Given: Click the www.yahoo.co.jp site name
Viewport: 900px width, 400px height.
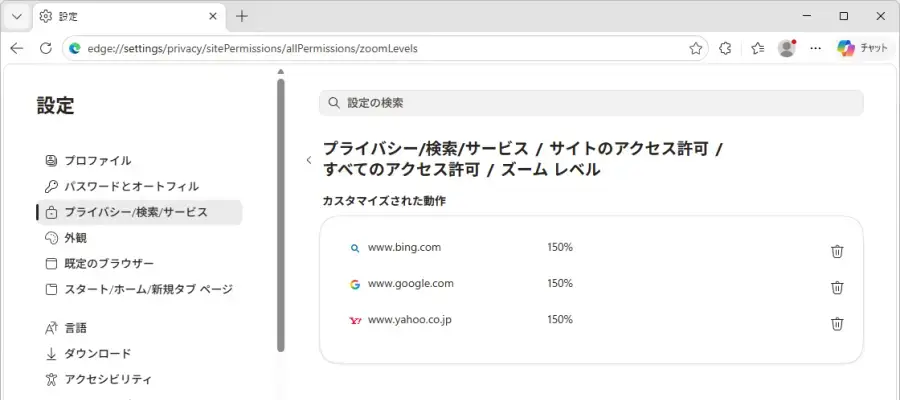Looking at the screenshot, I should [x=409, y=320].
